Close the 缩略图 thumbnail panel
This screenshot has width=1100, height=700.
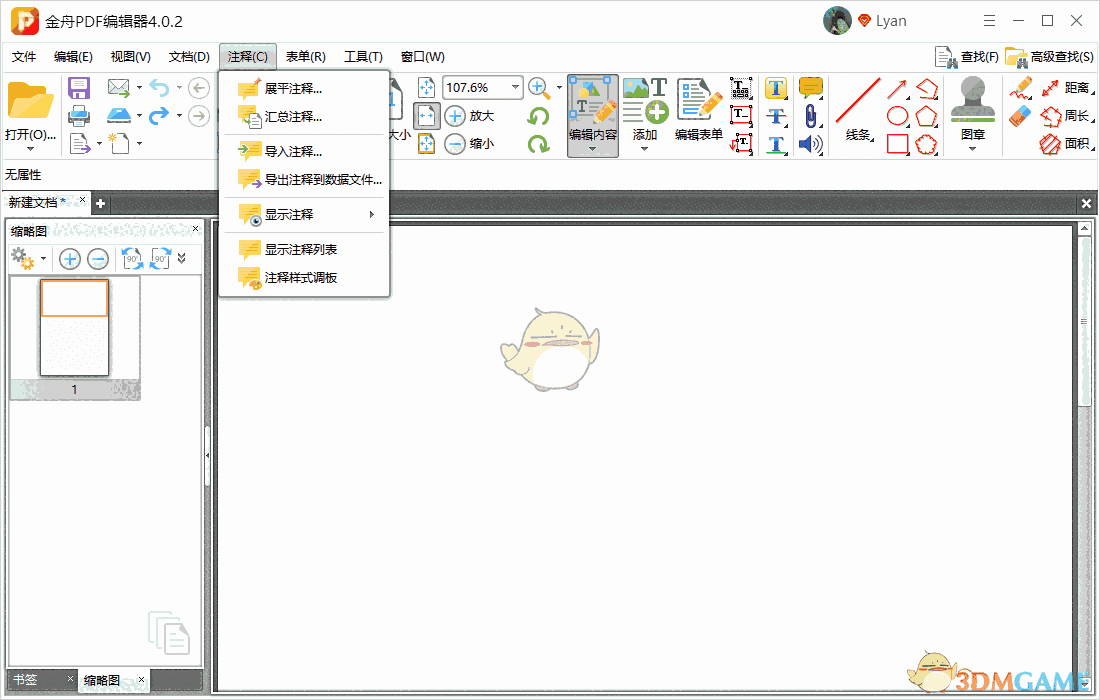coord(196,230)
